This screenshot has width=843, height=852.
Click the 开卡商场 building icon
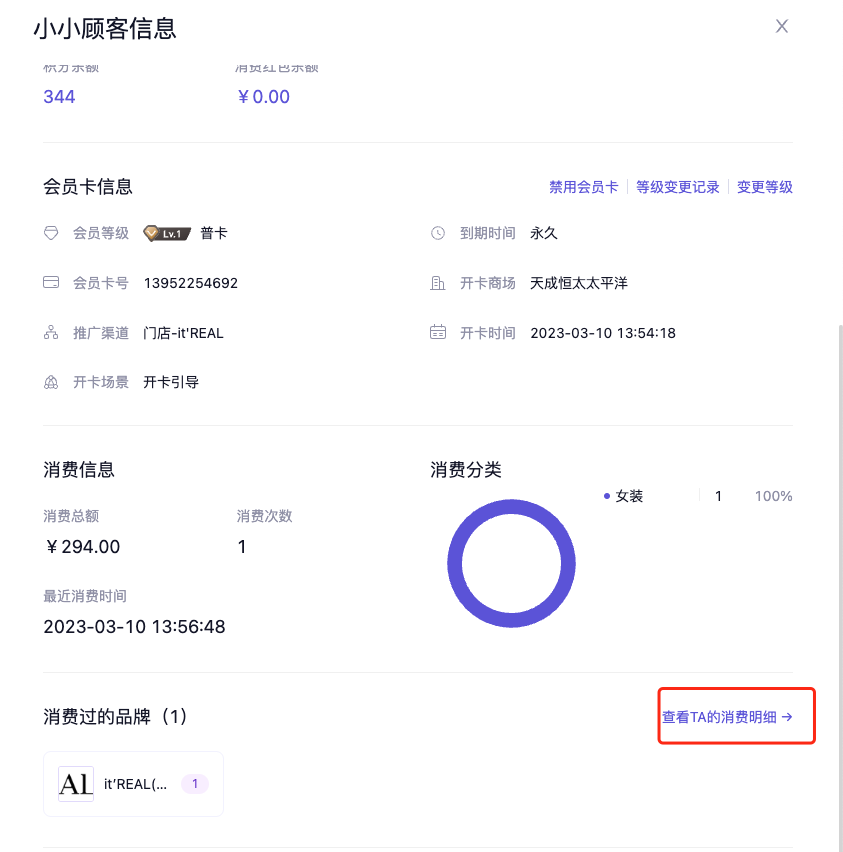click(438, 283)
